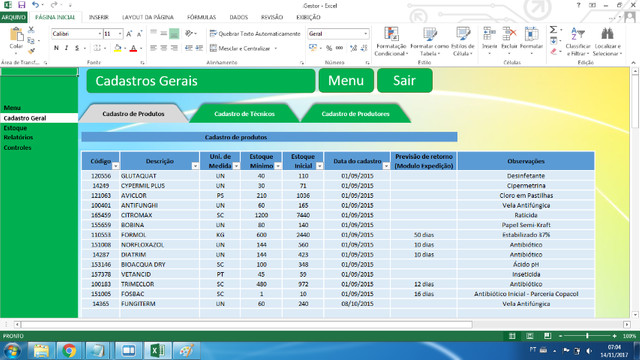Open the font size dropdown
The height and width of the screenshot is (360, 640).
(x=120, y=33)
